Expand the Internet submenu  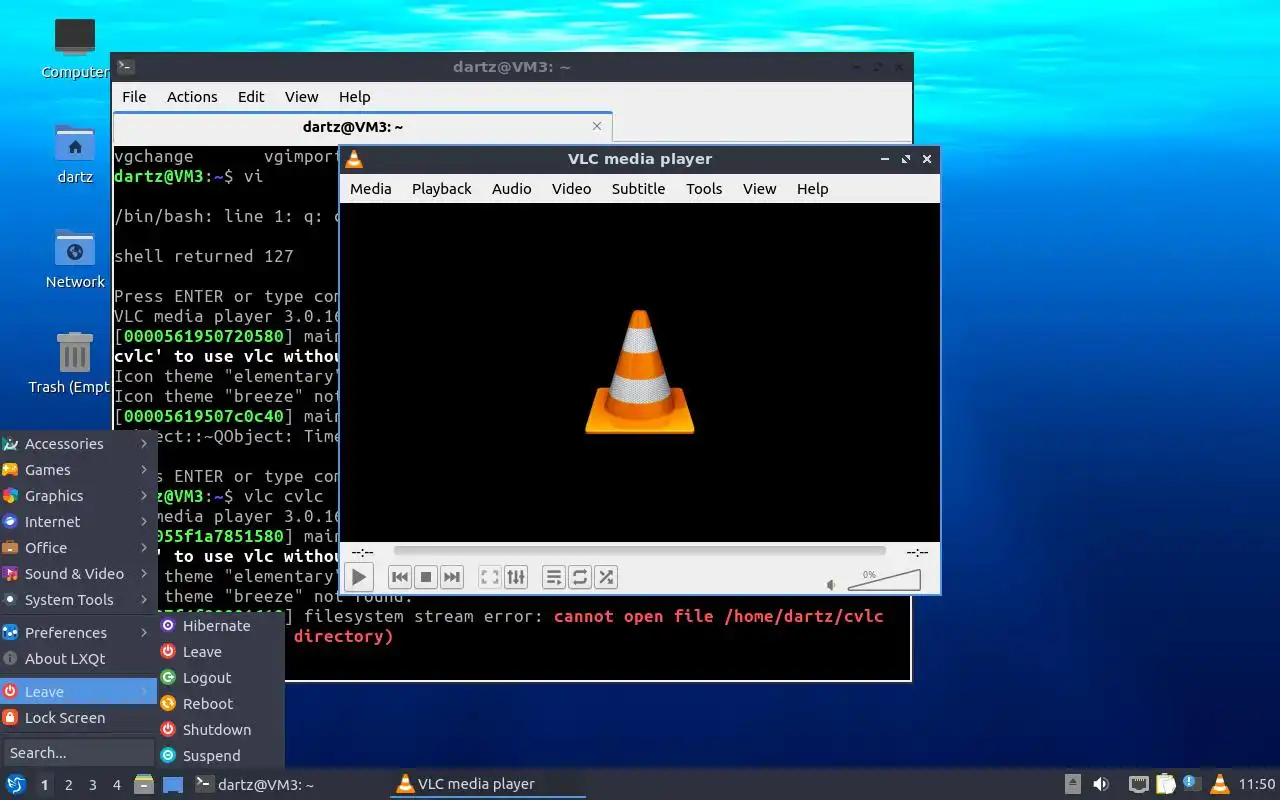click(78, 522)
